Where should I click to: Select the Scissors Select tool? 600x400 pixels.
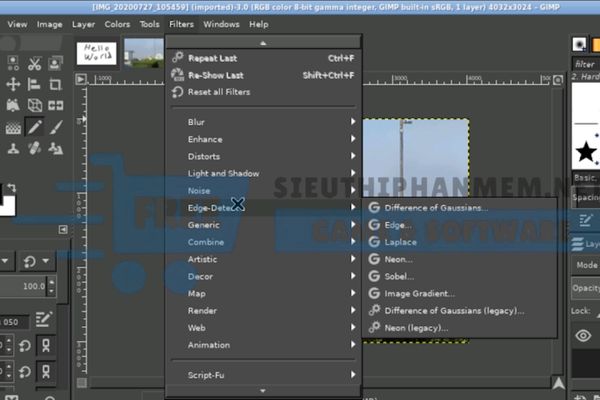tap(34, 63)
